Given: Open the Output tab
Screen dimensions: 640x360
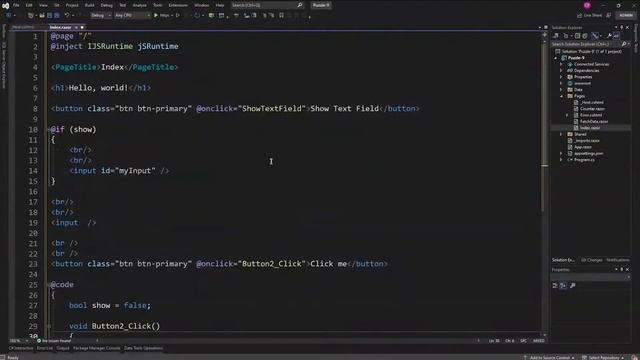Looking at the screenshot, I should [x=63, y=348].
